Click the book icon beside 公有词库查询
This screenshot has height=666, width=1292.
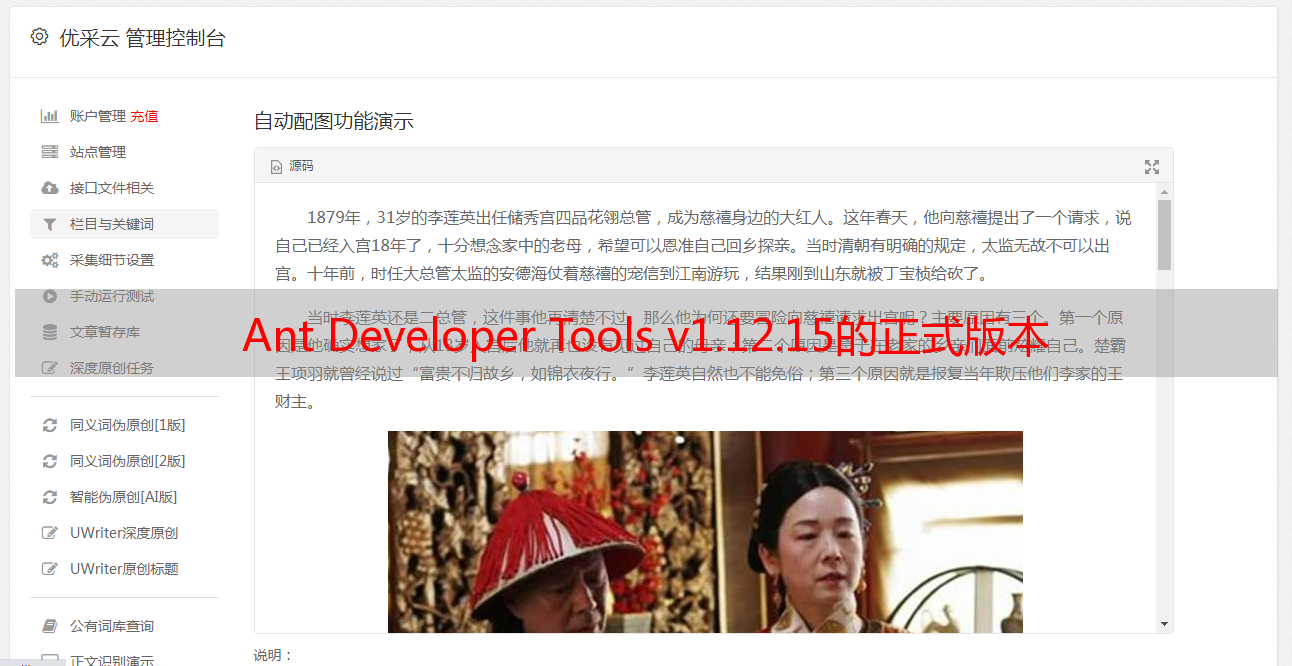pyautogui.click(x=49, y=626)
